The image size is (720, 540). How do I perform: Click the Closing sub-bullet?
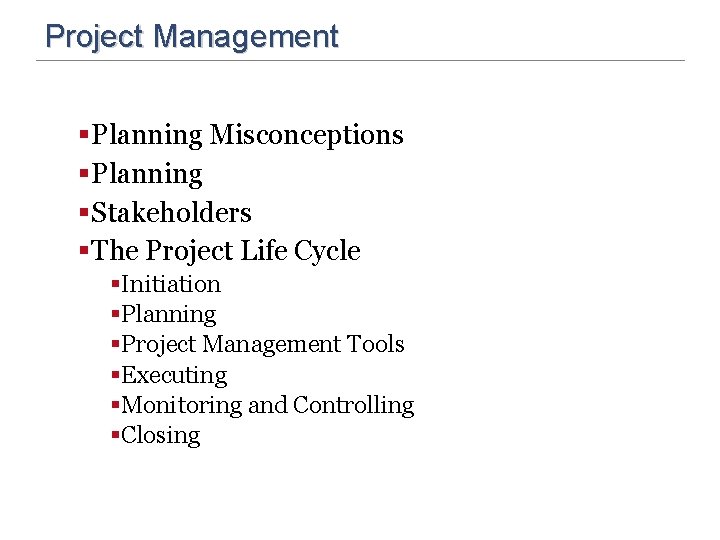[161, 436]
